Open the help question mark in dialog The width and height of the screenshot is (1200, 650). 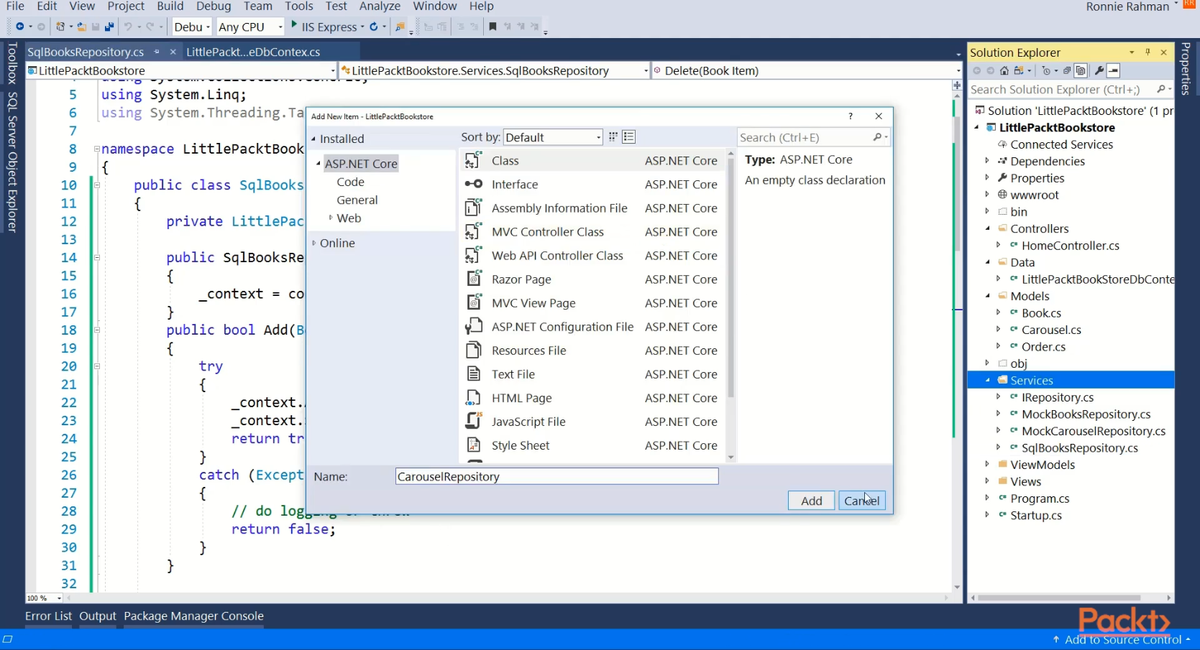point(851,116)
